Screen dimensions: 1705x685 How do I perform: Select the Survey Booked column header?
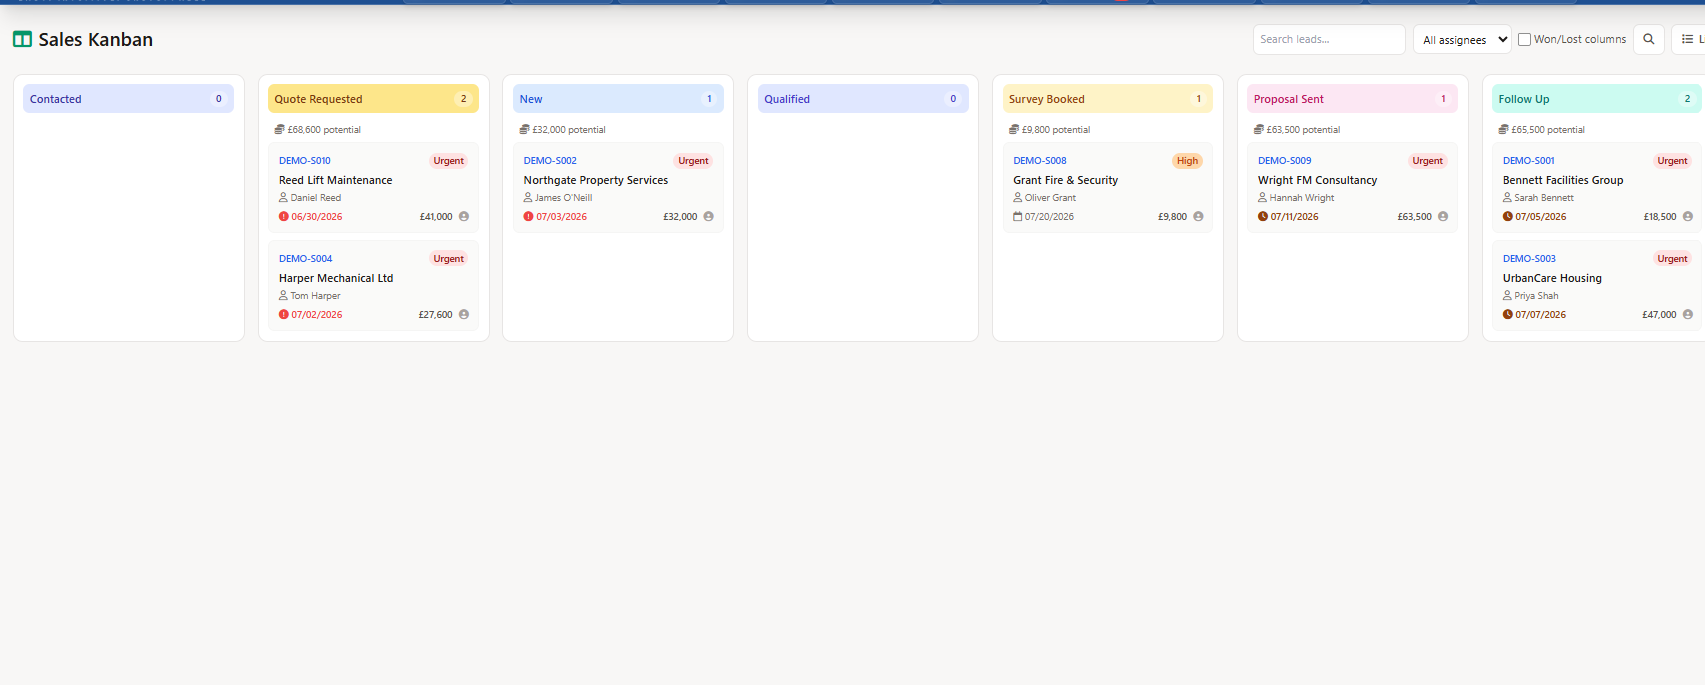[x=1107, y=99]
